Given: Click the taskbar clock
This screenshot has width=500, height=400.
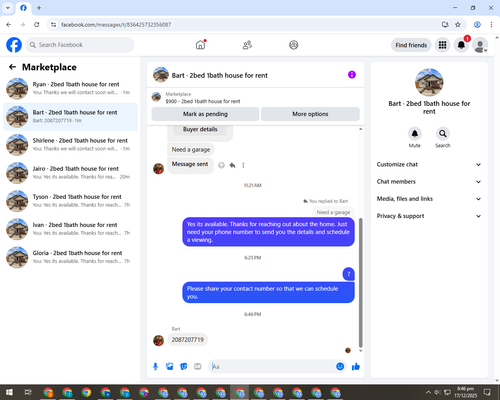Looking at the screenshot, I should [x=465, y=392].
